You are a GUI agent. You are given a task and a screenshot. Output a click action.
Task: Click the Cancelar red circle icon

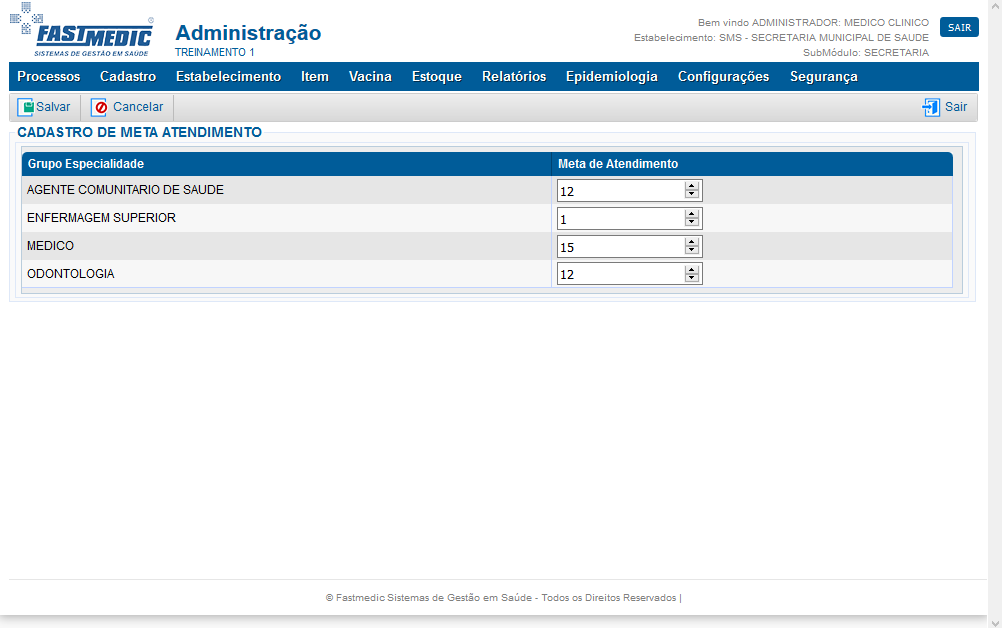tap(99, 107)
